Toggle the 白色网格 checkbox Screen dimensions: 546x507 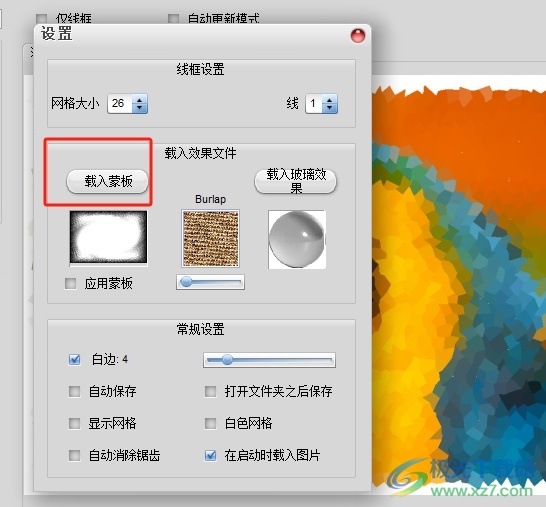[x=210, y=423]
